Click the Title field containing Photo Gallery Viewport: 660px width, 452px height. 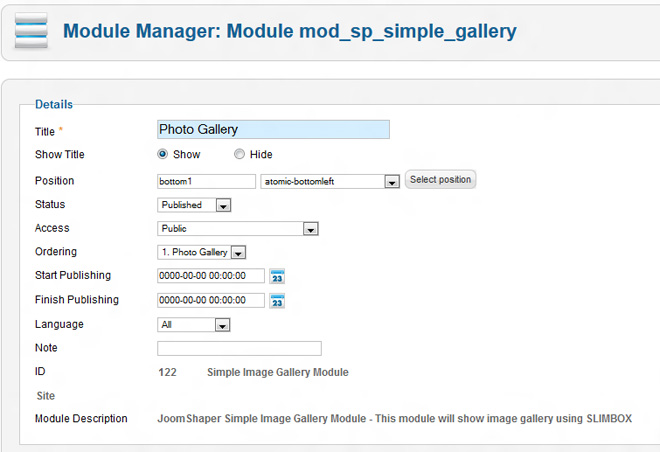pos(273,129)
